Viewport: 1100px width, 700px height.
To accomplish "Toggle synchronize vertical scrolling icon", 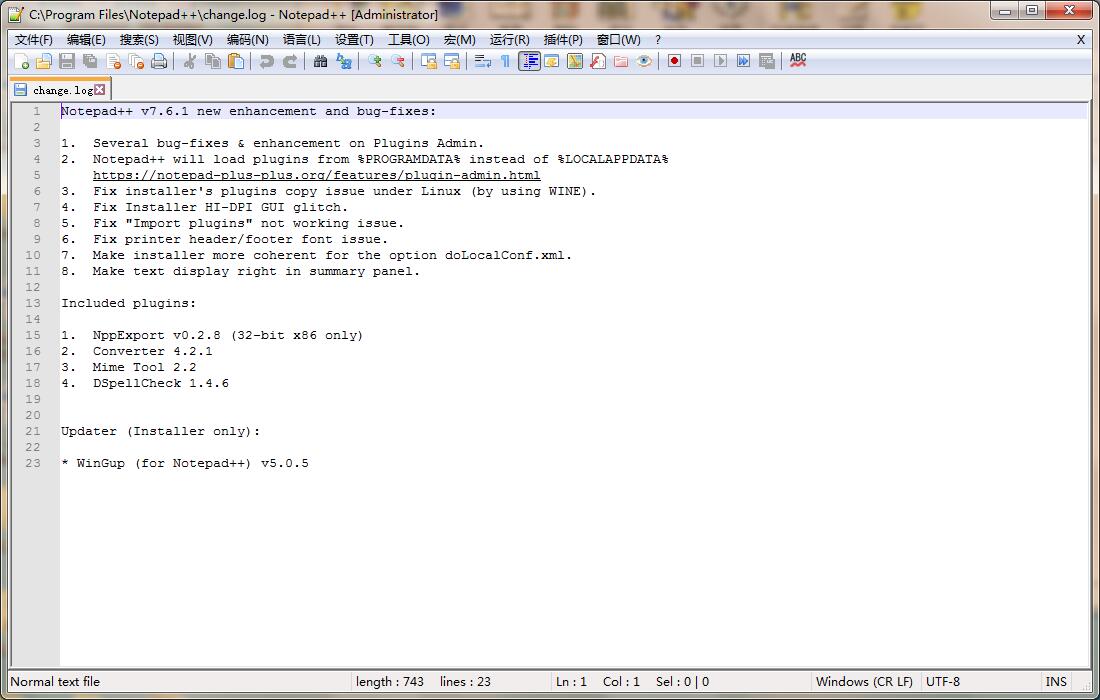I will [x=429, y=62].
